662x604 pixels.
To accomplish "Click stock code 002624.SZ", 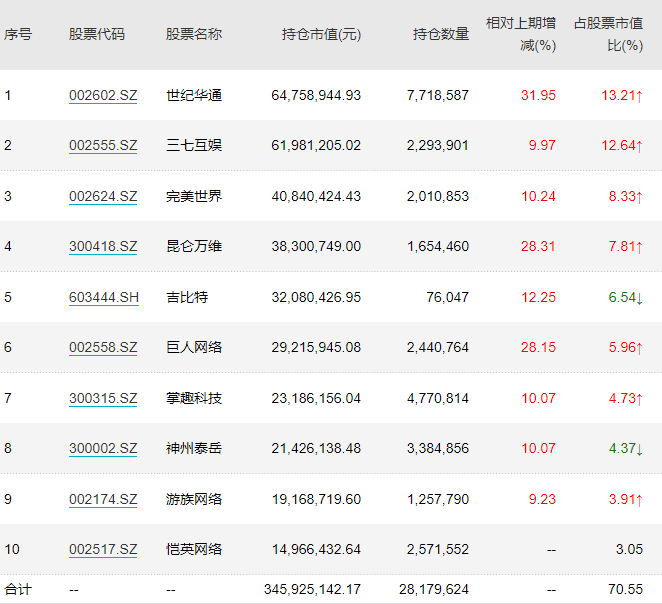I will click(x=103, y=196).
